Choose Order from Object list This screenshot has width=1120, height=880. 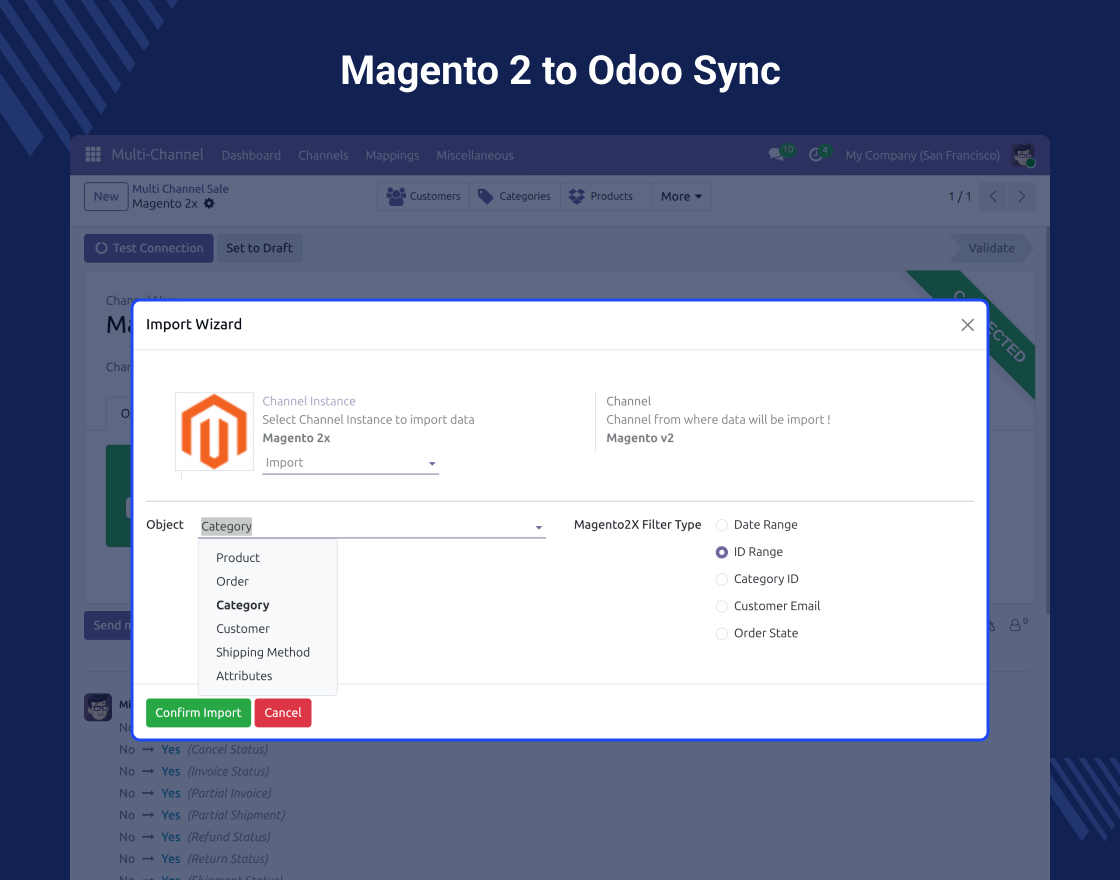[x=232, y=581]
